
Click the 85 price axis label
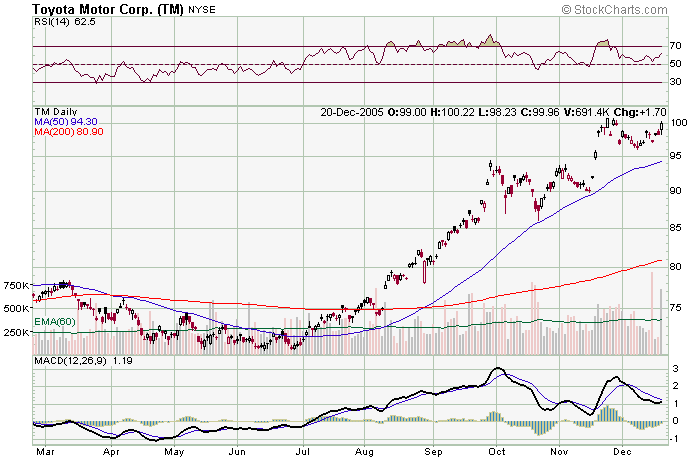click(x=676, y=228)
